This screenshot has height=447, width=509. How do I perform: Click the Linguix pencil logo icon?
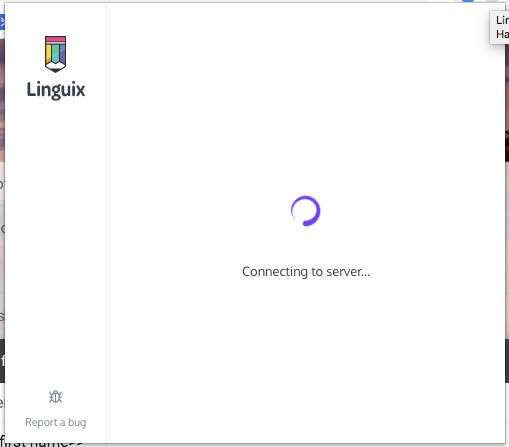click(55, 54)
